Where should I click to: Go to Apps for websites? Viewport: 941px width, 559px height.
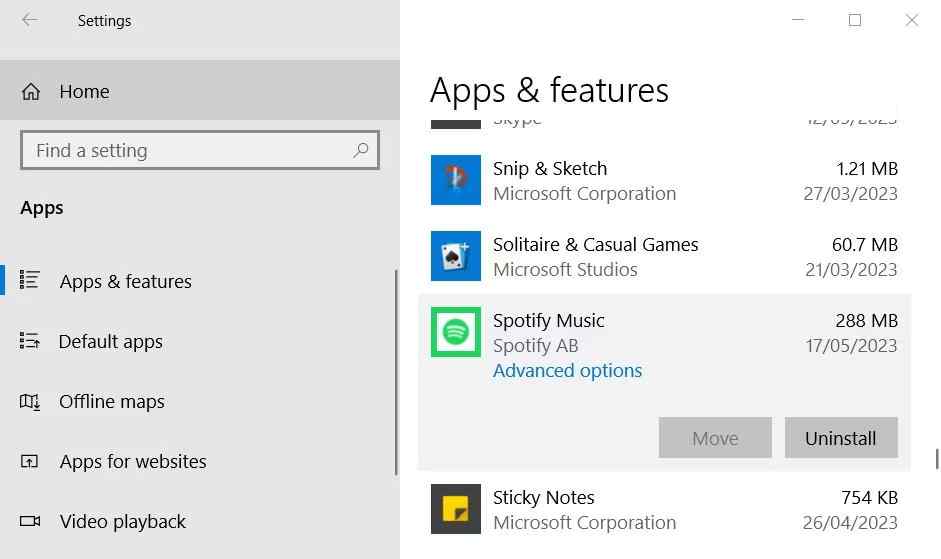(132, 462)
